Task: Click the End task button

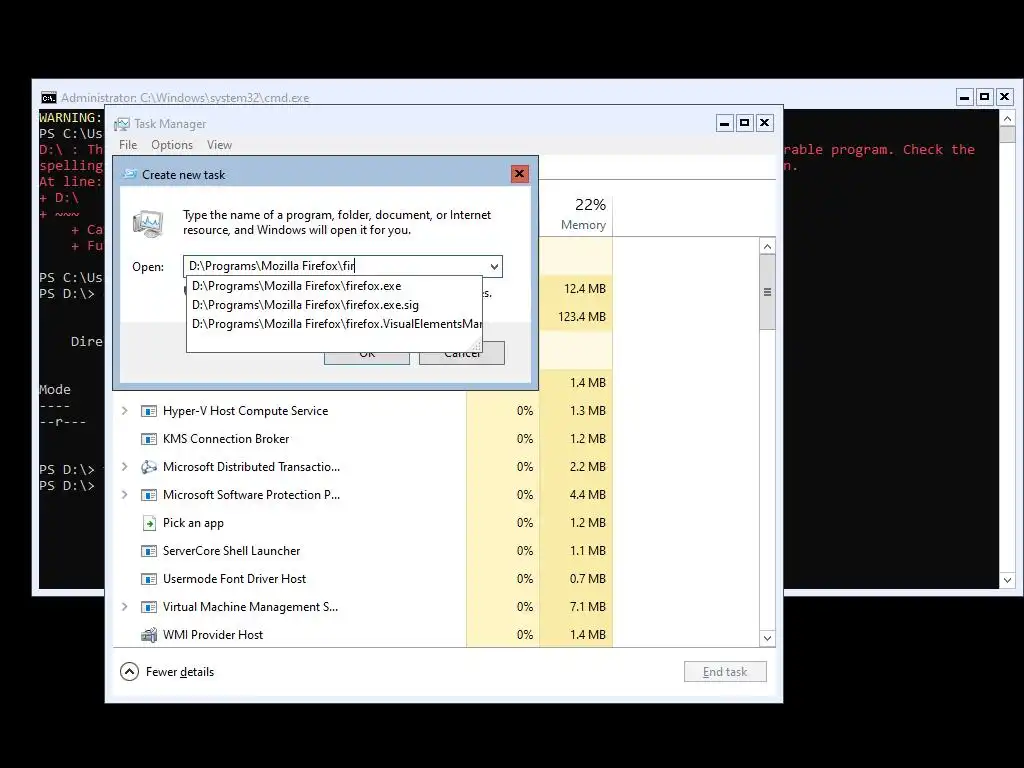Action: click(x=725, y=672)
